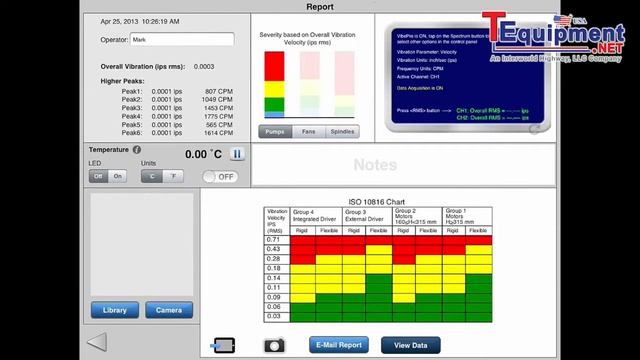This screenshot has width=640, height=360.
Task: Switch to the Spindles severity tab
Action: 342,131
